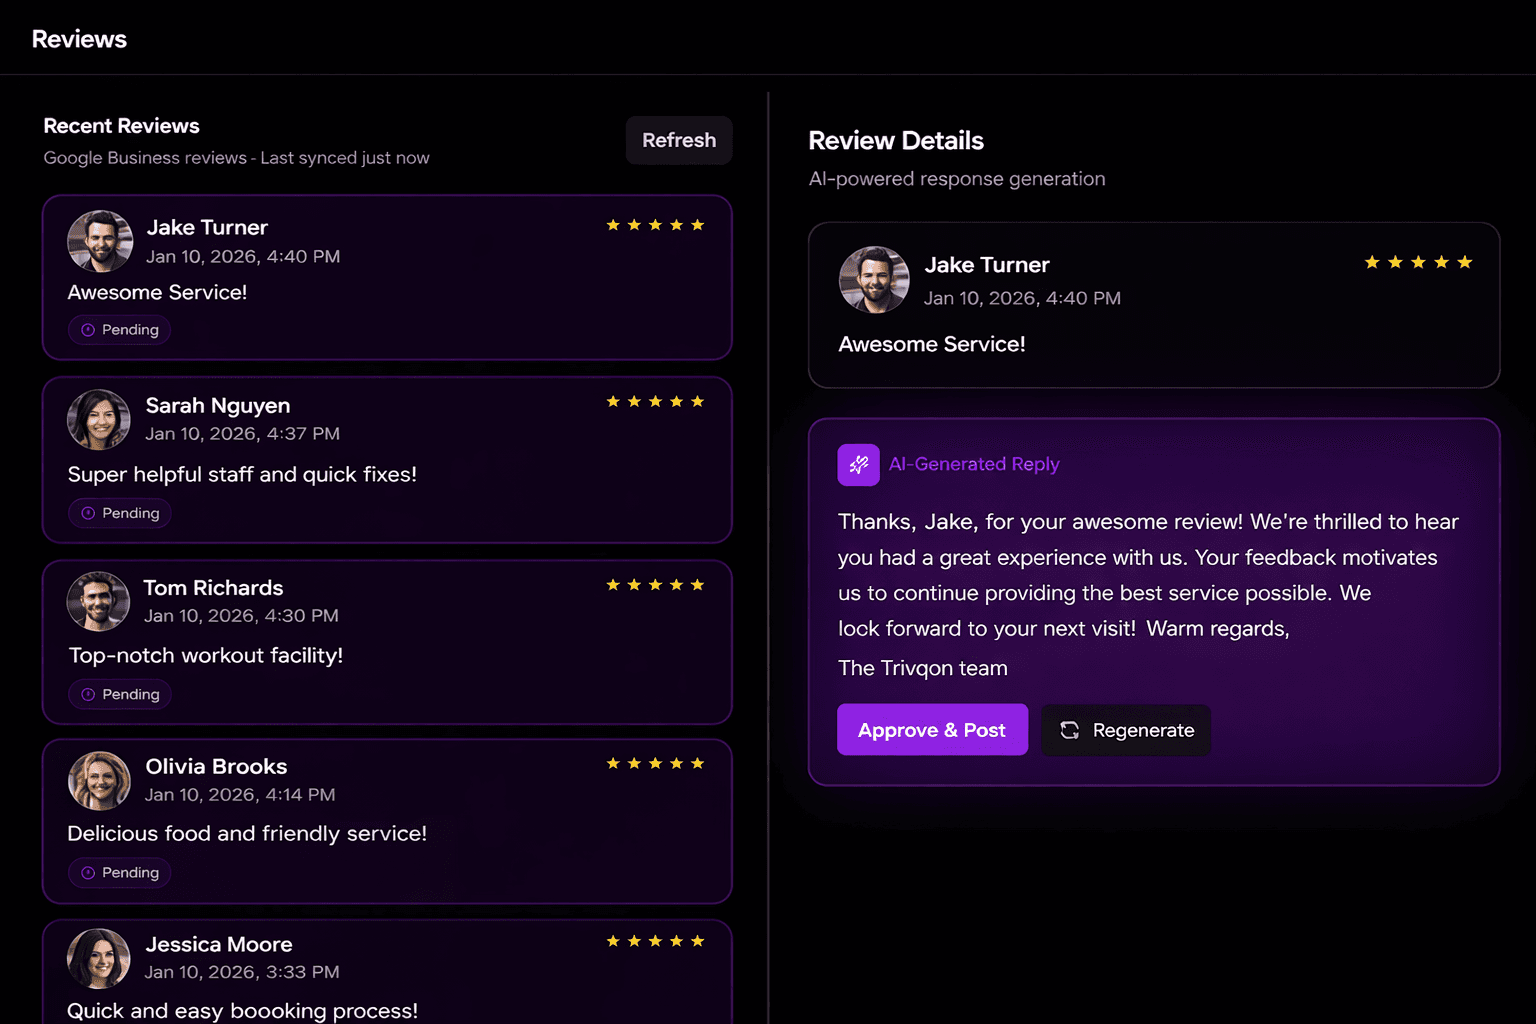Regenerate the AI-generated reply
The height and width of the screenshot is (1024, 1536).
[1126, 730]
